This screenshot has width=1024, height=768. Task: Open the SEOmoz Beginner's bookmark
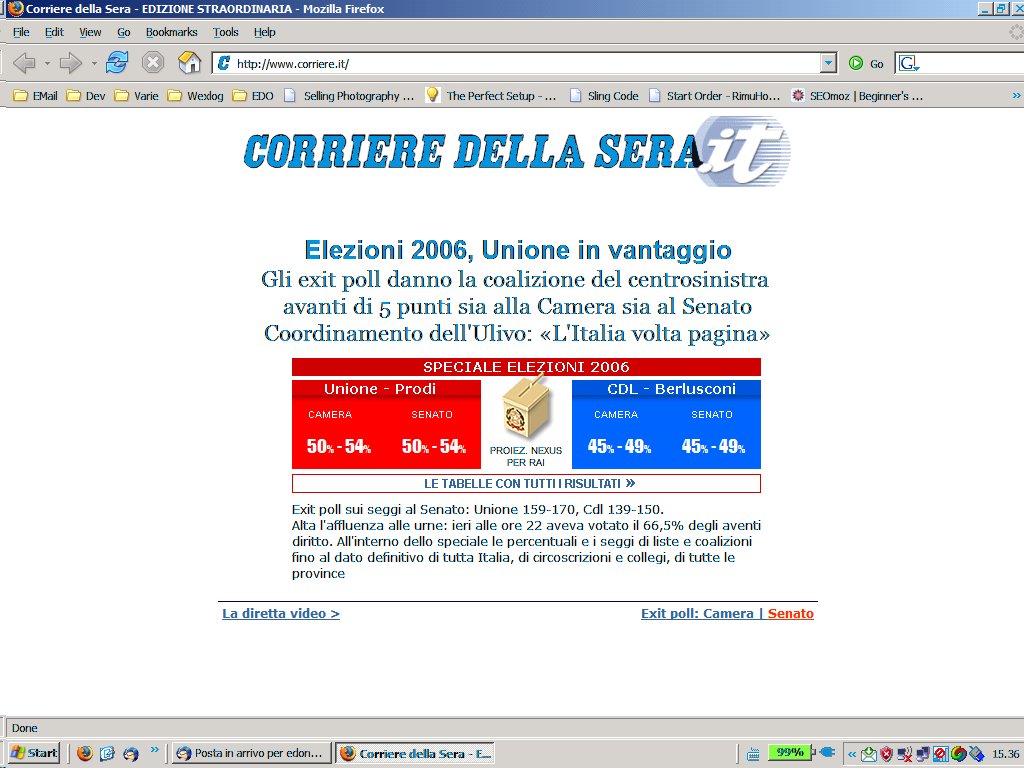pos(857,96)
